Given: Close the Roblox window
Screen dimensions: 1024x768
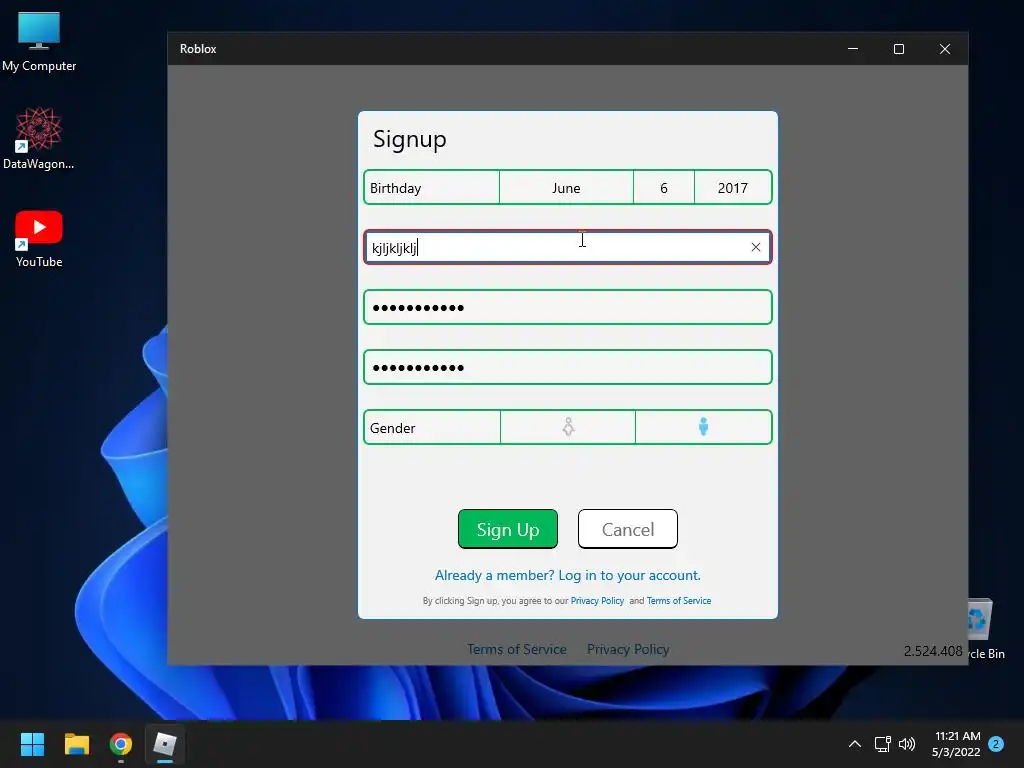Looking at the screenshot, I should (x=944, y=49).
